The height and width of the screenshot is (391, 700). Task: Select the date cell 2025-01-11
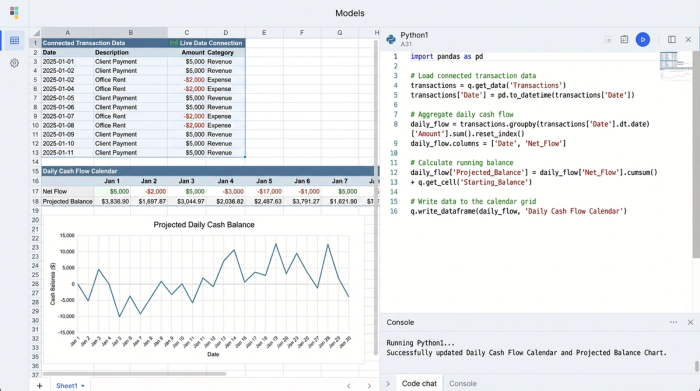67,153
